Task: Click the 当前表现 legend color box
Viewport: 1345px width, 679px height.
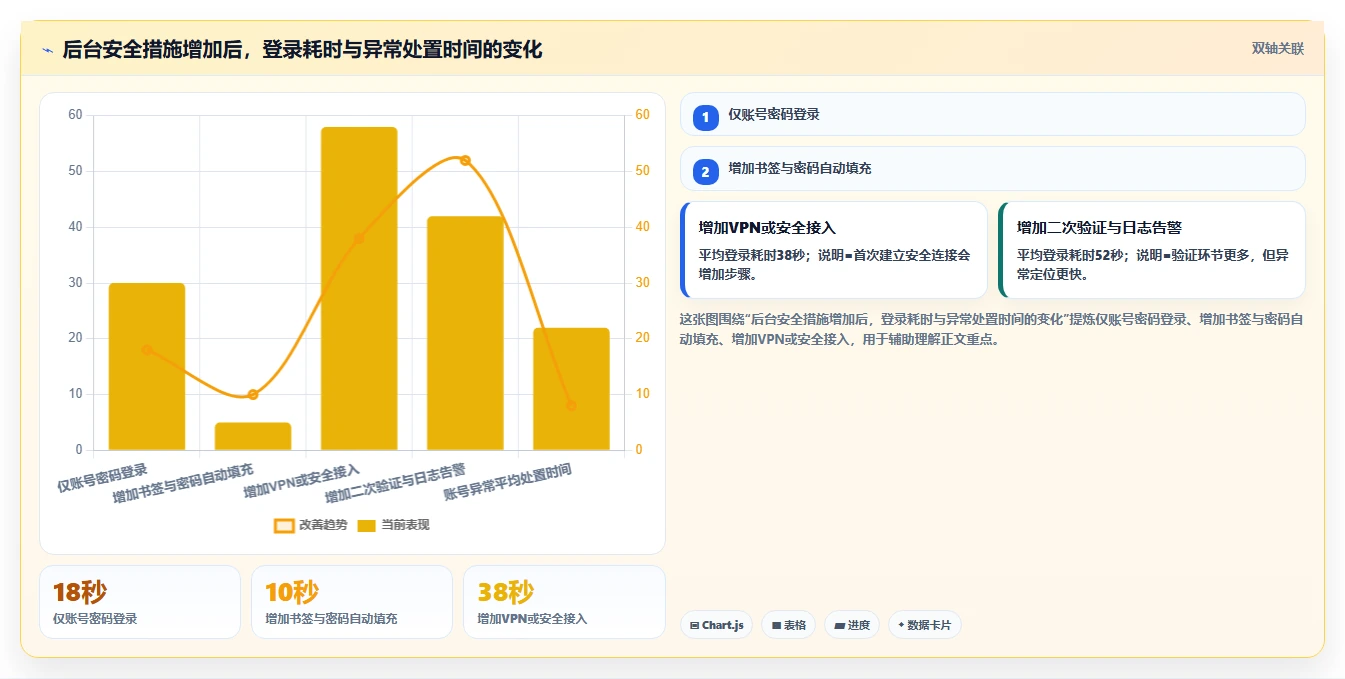Action: click(x=367, y=525)
